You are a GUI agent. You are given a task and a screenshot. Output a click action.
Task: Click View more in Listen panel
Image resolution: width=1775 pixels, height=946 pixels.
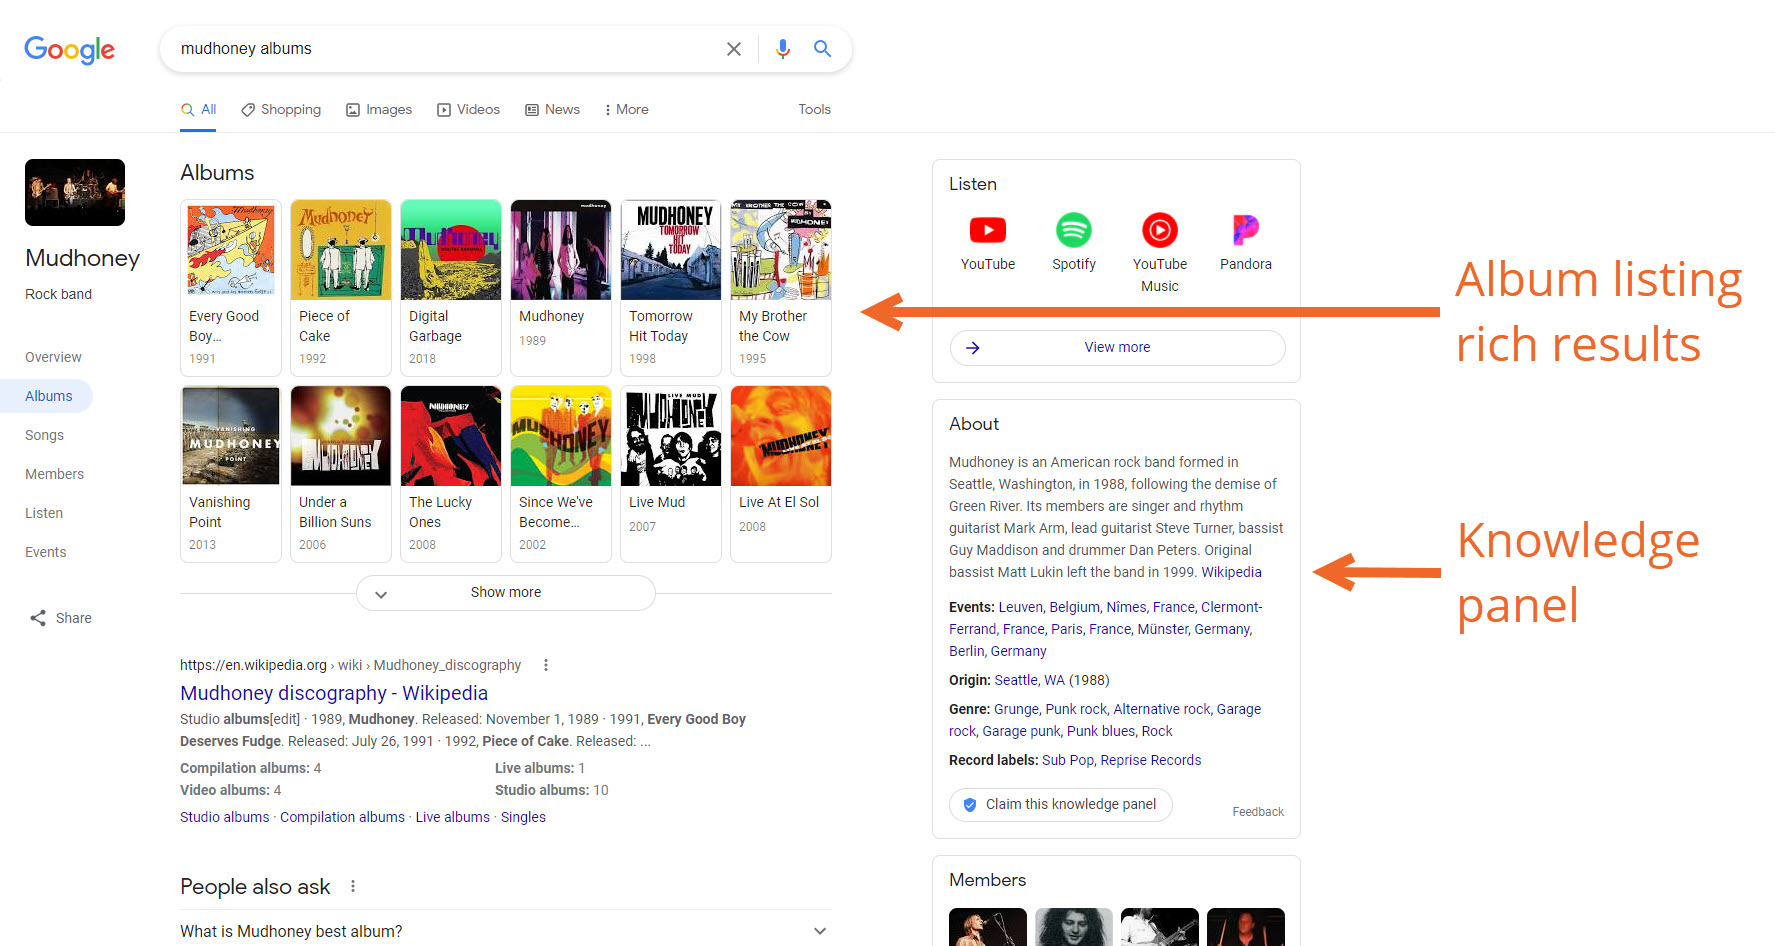click(1117, 348)
